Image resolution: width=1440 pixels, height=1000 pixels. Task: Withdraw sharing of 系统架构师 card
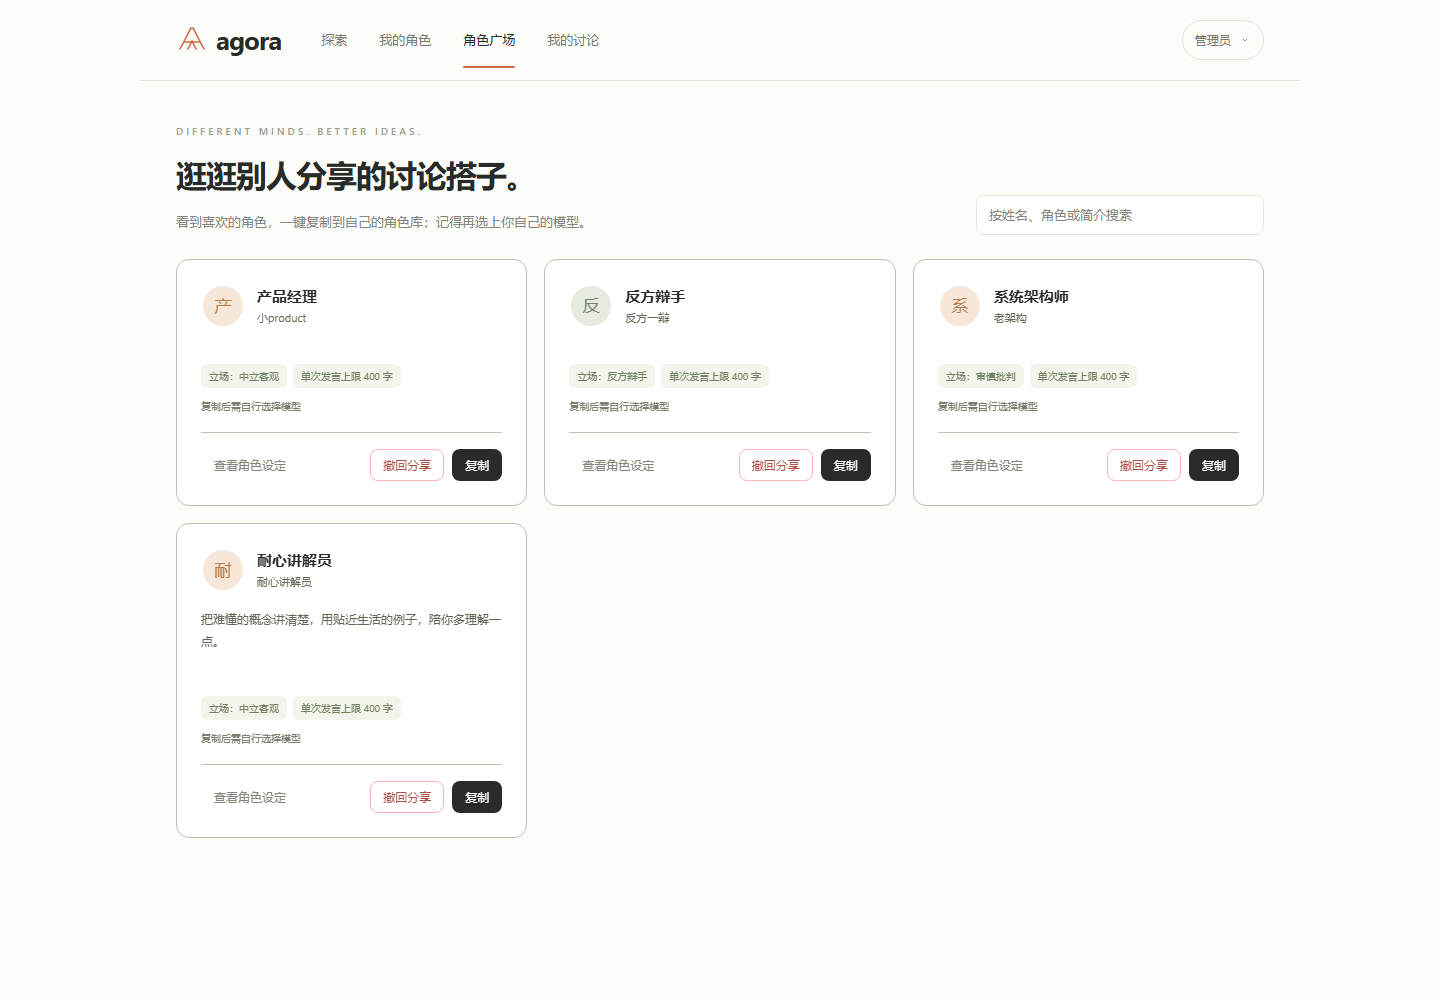1144,465
